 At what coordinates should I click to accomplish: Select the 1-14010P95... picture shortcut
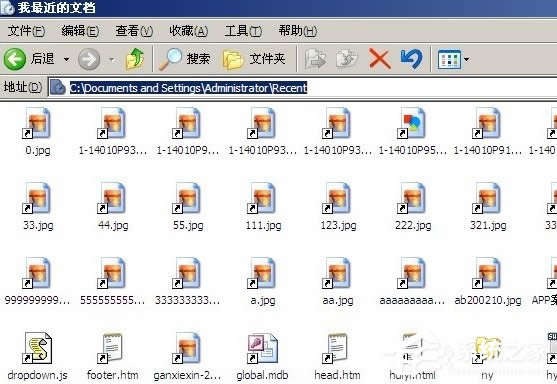[x=413, y=132]
